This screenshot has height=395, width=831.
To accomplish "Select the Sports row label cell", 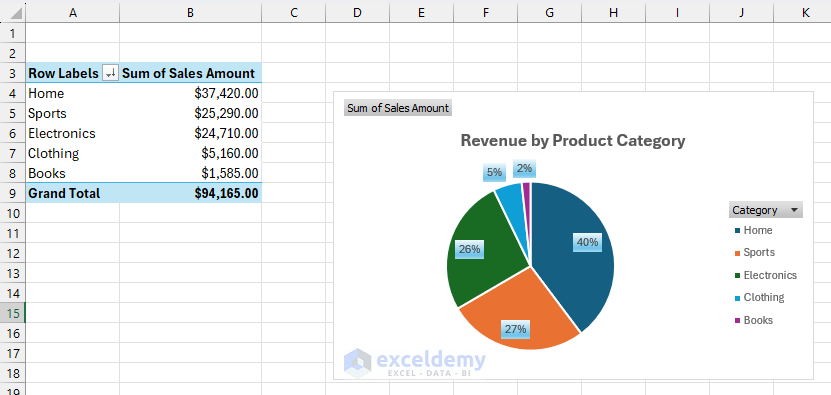I will pyautogui.click(x=73, y=113).
